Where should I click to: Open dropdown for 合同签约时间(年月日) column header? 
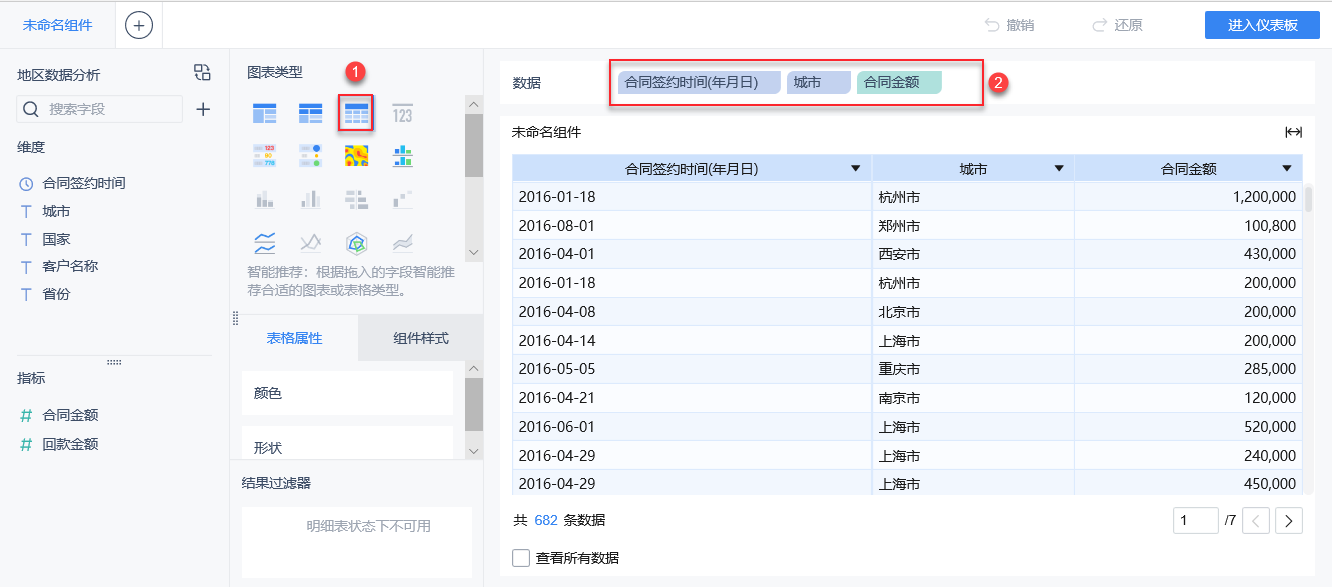(855, 168)
